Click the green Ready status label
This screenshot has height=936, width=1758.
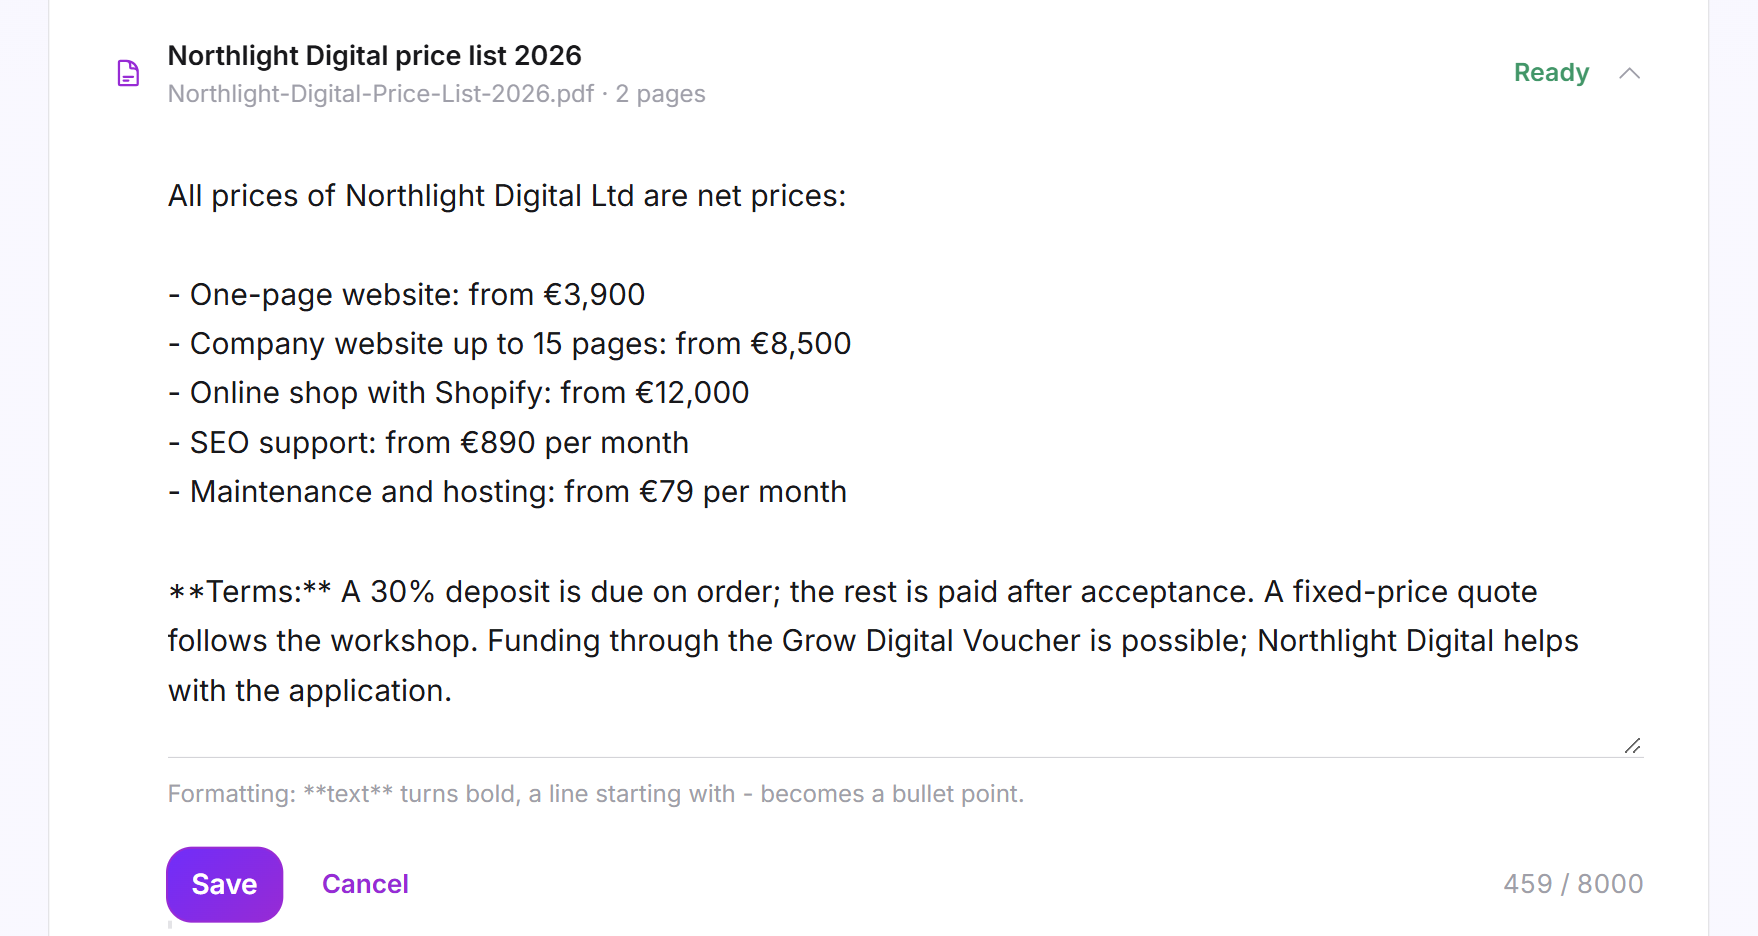(1551, 73)
